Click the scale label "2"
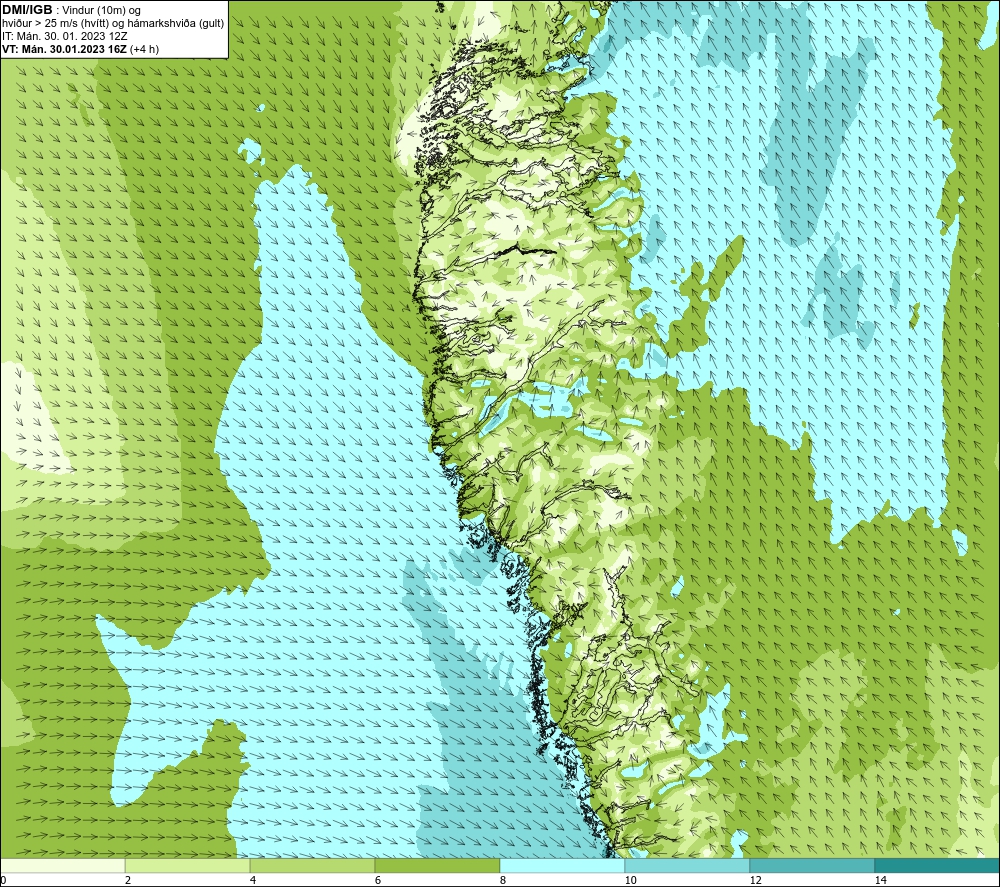This screenshot has height=887, width=1000. click(128, 880)
